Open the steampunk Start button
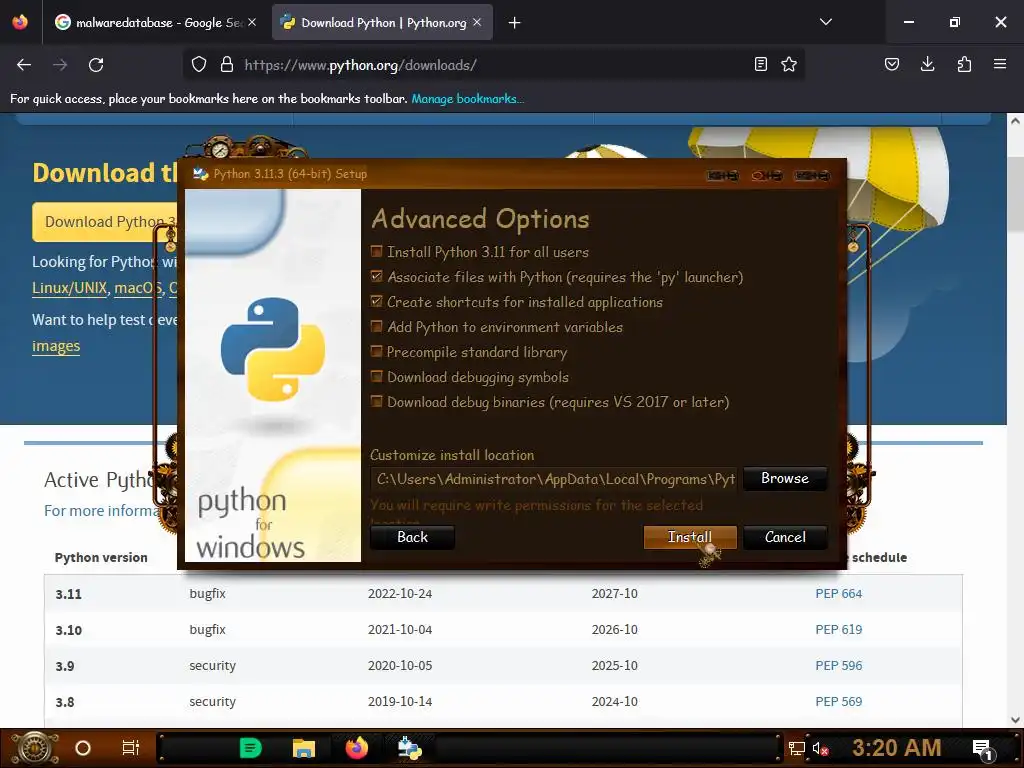 tap(35, 748)
